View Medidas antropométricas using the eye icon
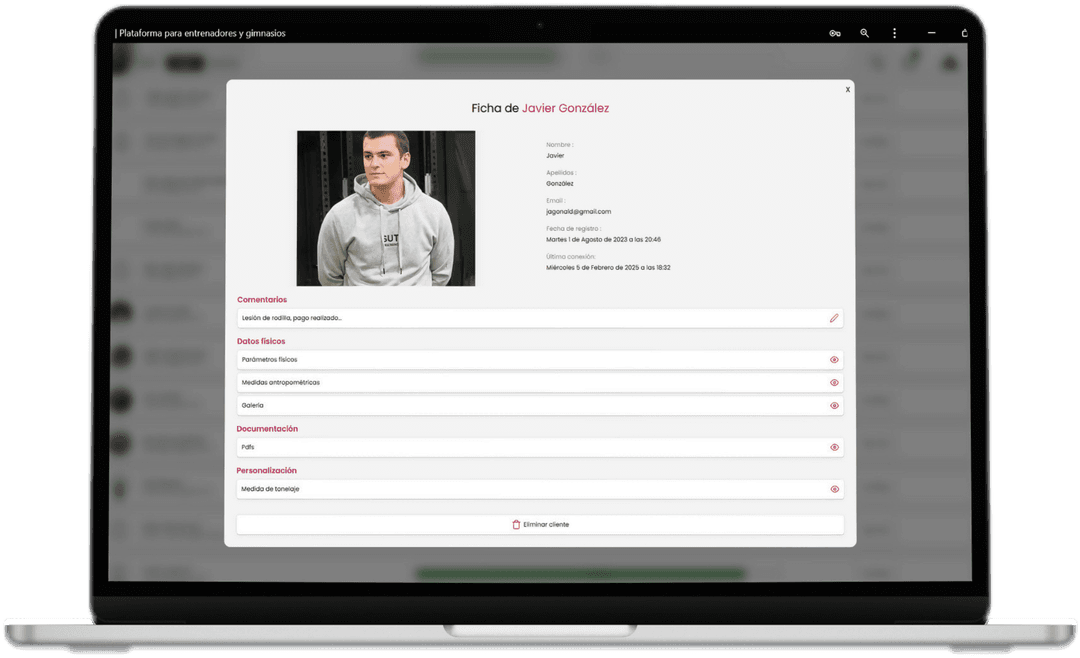Screen dimensions: 1080x658 834,382
